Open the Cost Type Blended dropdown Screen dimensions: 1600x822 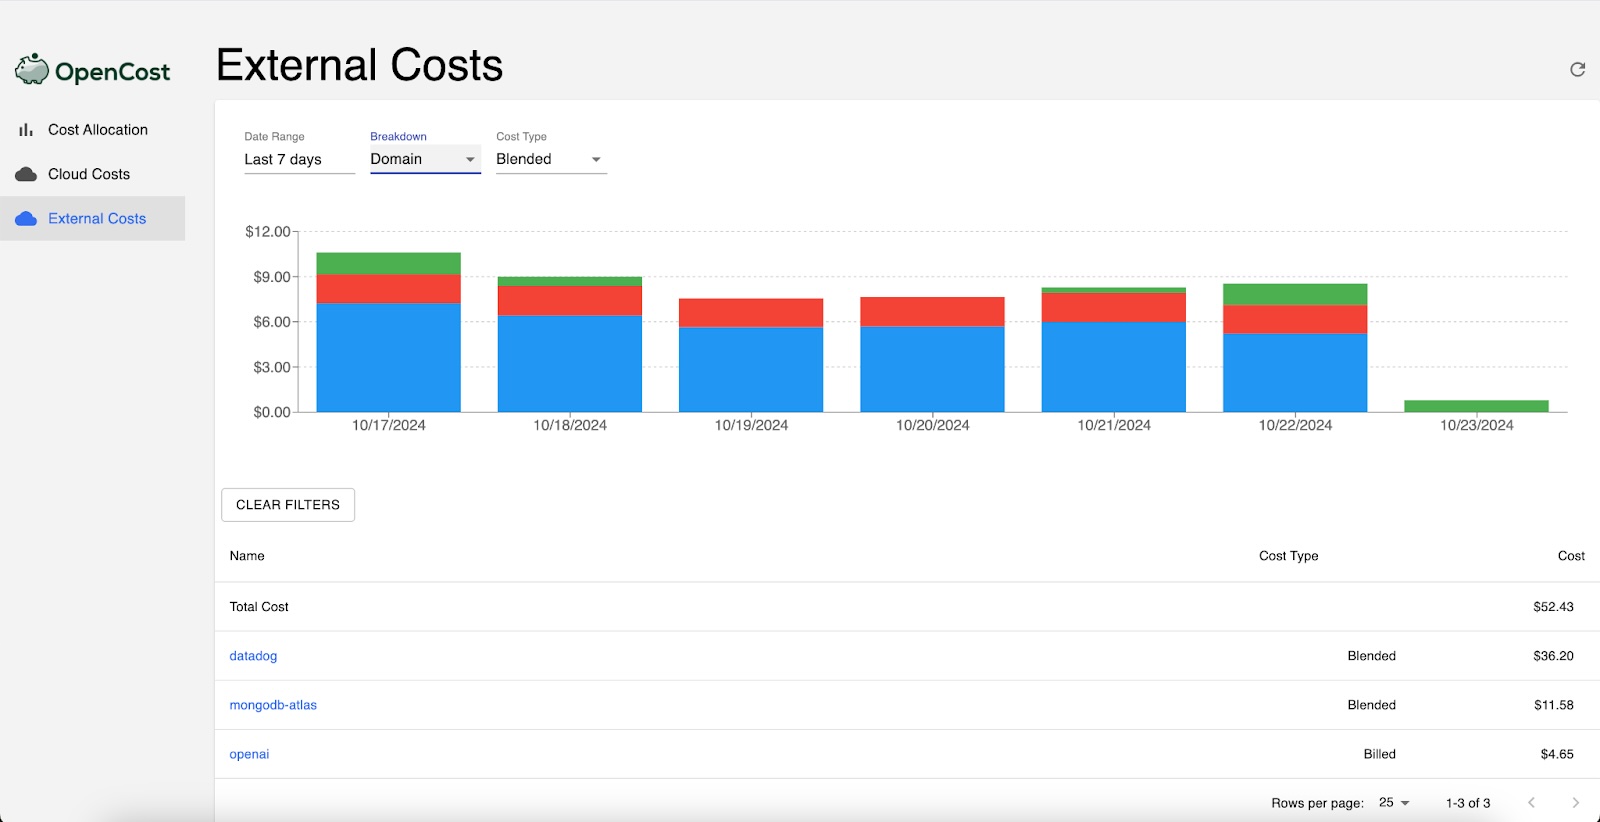click(x=550, y=159)
